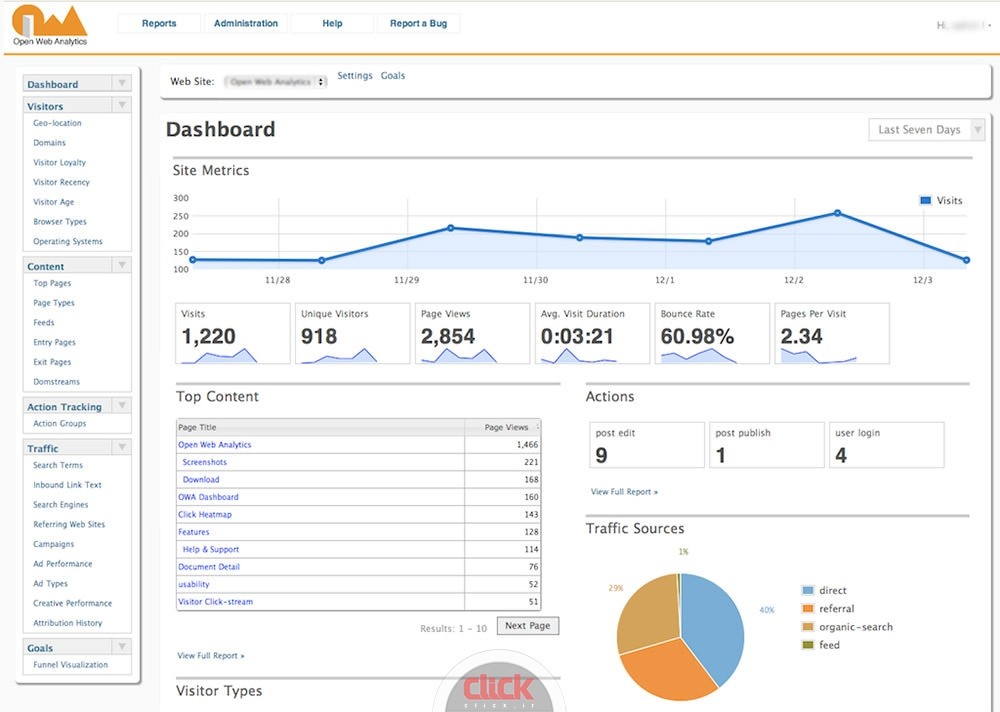Open Feeds in sidebar
This screenshot has width=1000, height=712.
click(43, 323)
